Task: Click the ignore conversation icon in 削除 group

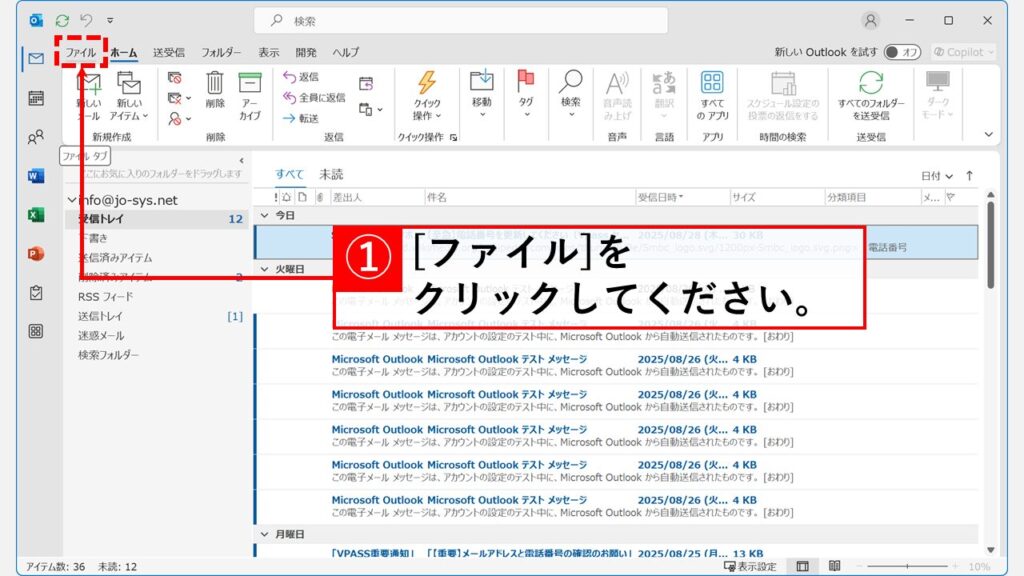Action: click(174, 78)
